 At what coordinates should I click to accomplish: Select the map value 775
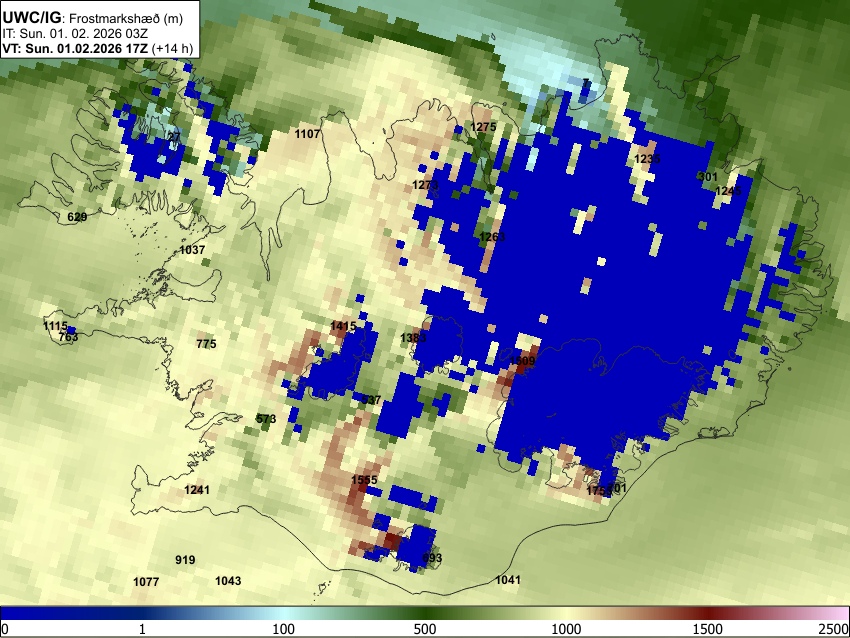[x=207, y=344]
